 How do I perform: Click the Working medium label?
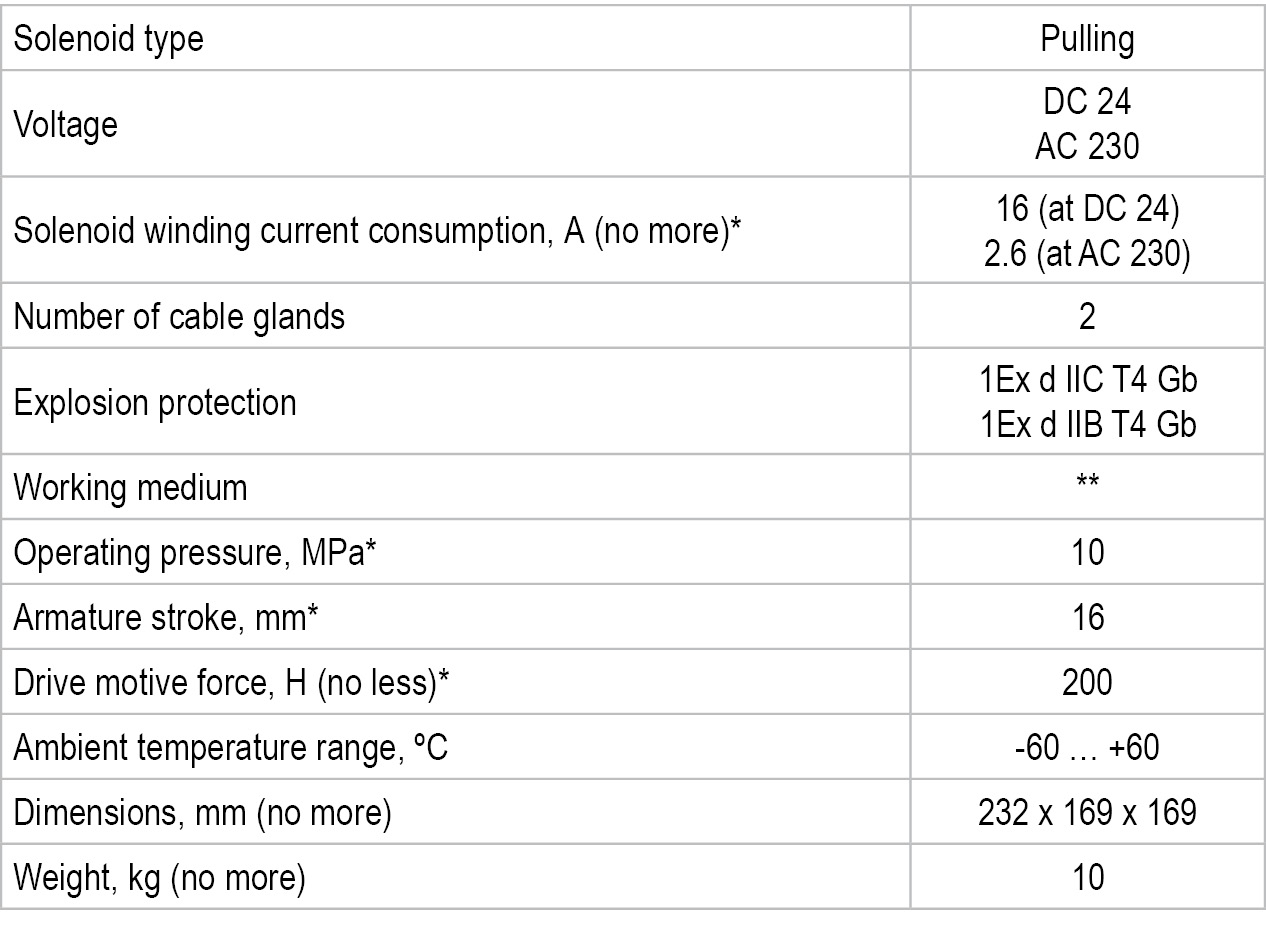130,488
